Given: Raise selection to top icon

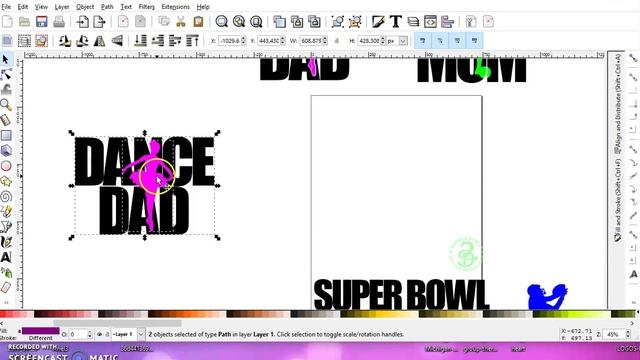Looking at the screenshot, I should click(x=192, y=41).
